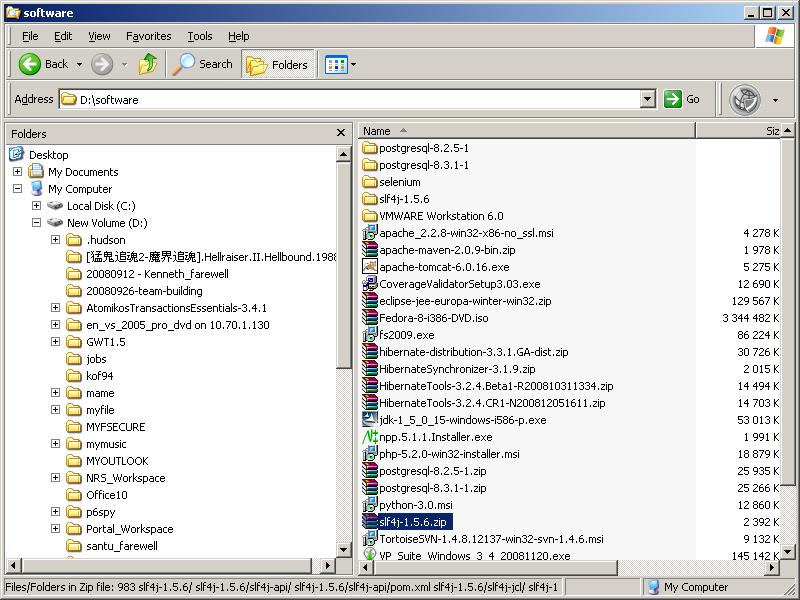This screenshot has width=800, height=600.
Task: Click the Back navigation arrow icon
Action: coord(30,64)
